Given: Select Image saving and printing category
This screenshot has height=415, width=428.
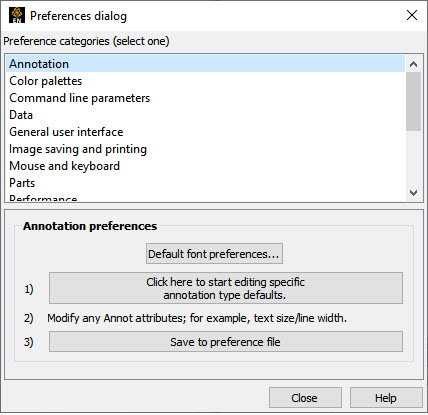Looking at the screenshot, I should pyautogui.click(x=205, y=149).
